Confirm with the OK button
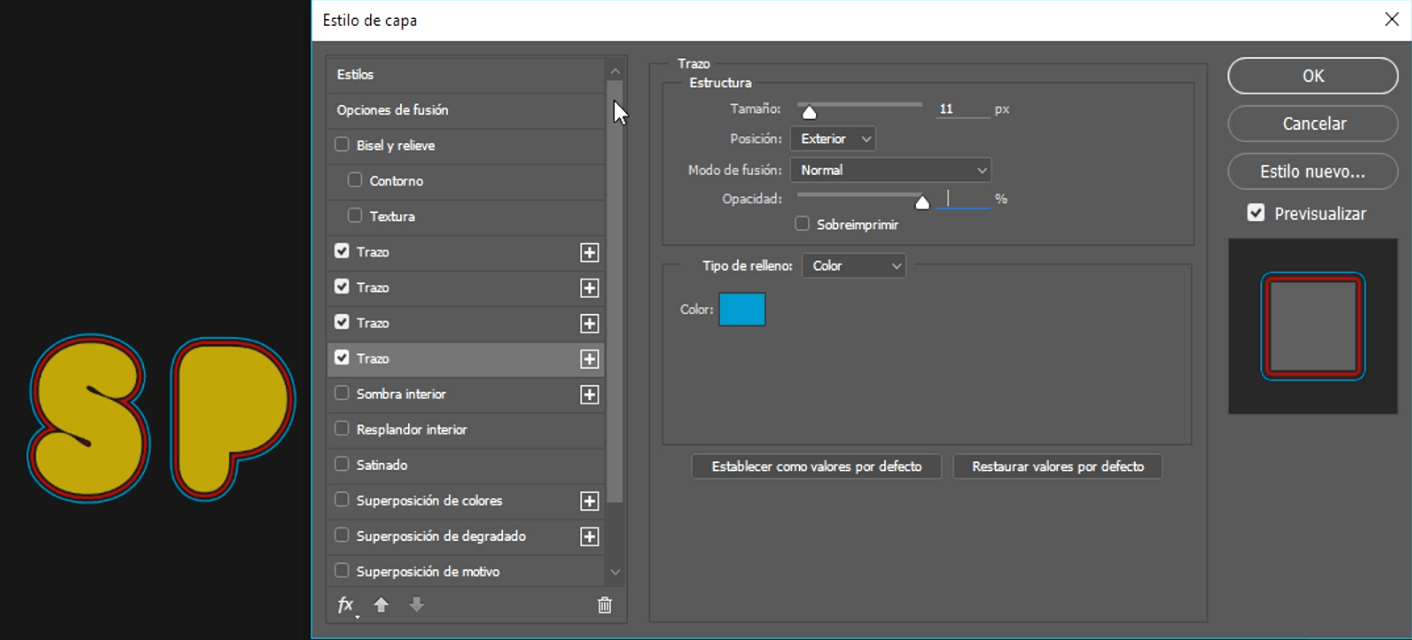This screenshot has width=1412, height=640. pyautogui.click(x=1313, y=76)
